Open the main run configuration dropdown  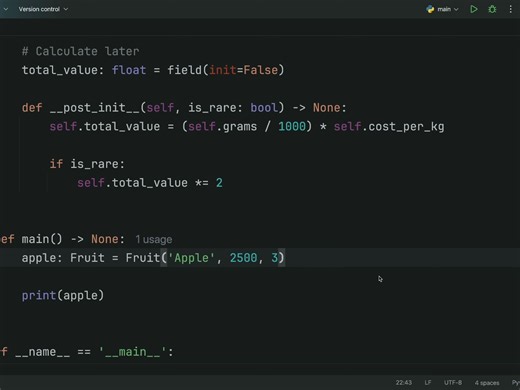pyautogui.click(x=443, y=9)
